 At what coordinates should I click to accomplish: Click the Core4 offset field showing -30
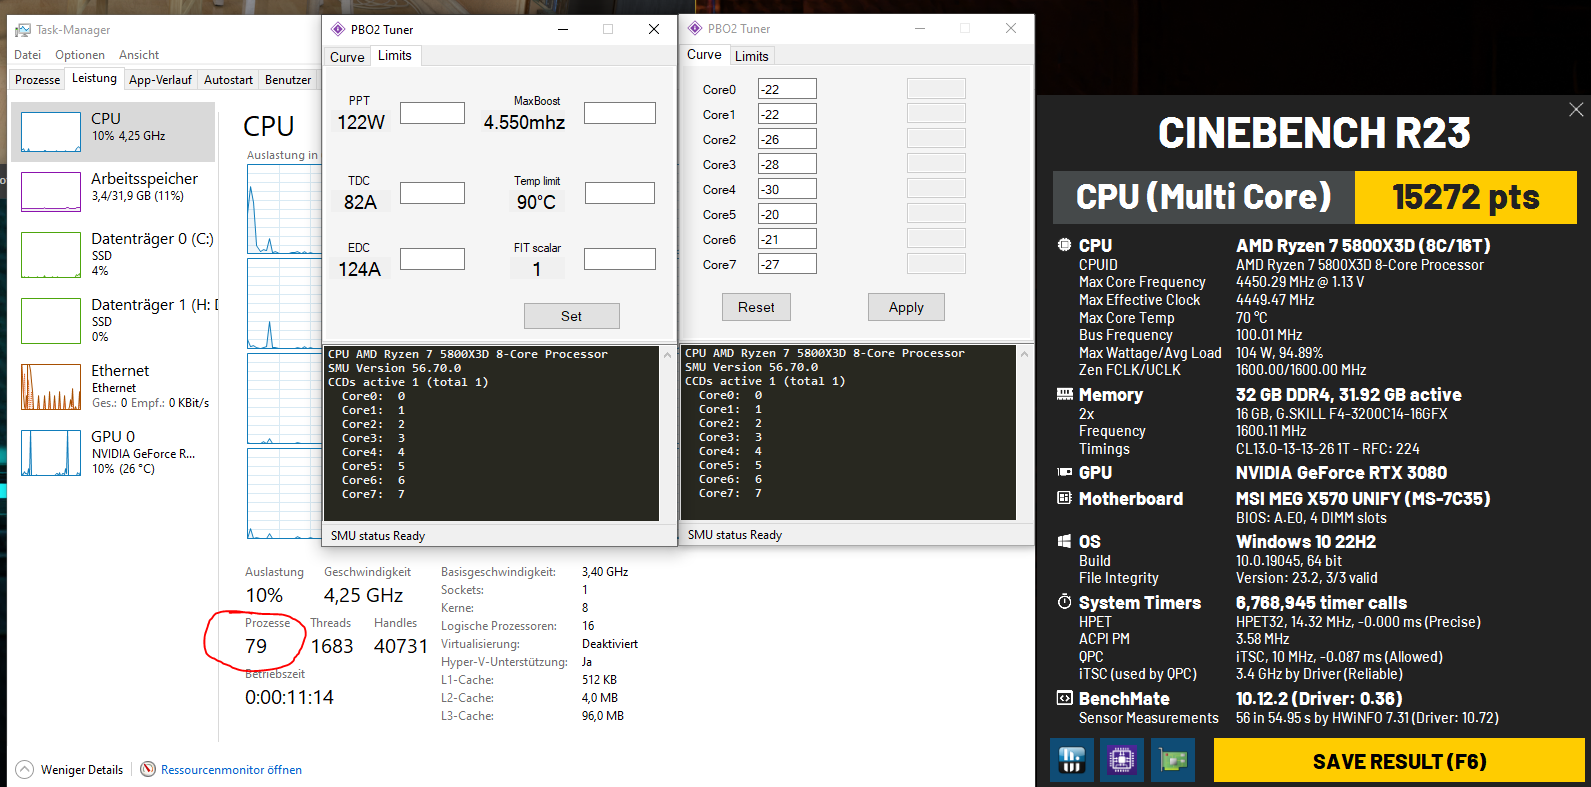tap(787, 189)
